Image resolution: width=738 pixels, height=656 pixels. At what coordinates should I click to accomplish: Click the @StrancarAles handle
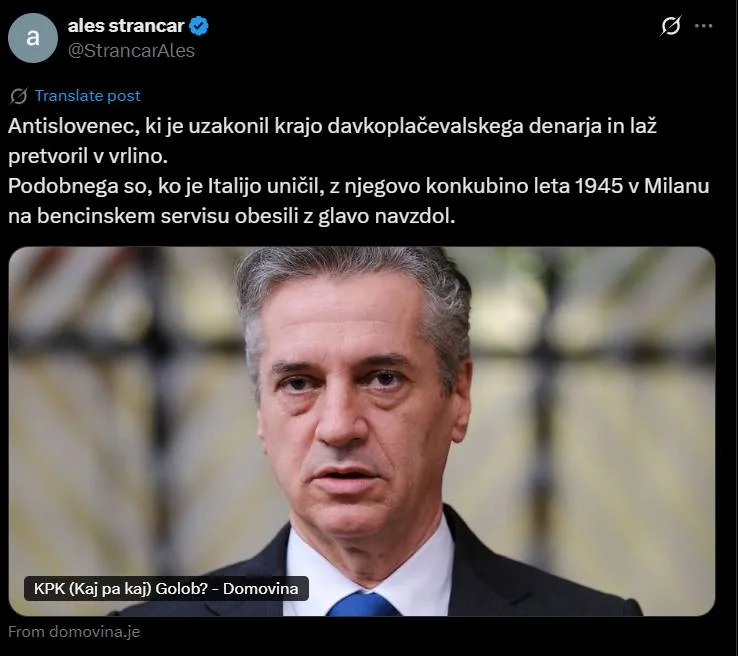click(x=131, y=51)
